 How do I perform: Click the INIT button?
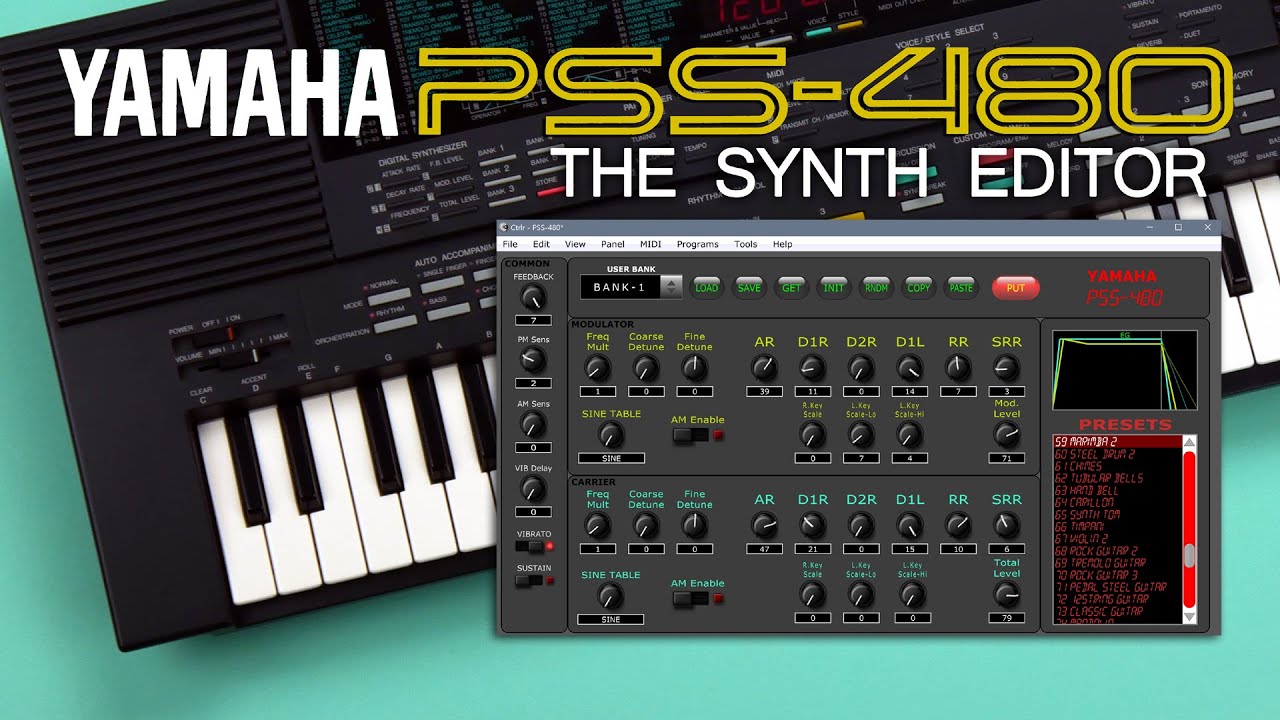click(833, 288)
